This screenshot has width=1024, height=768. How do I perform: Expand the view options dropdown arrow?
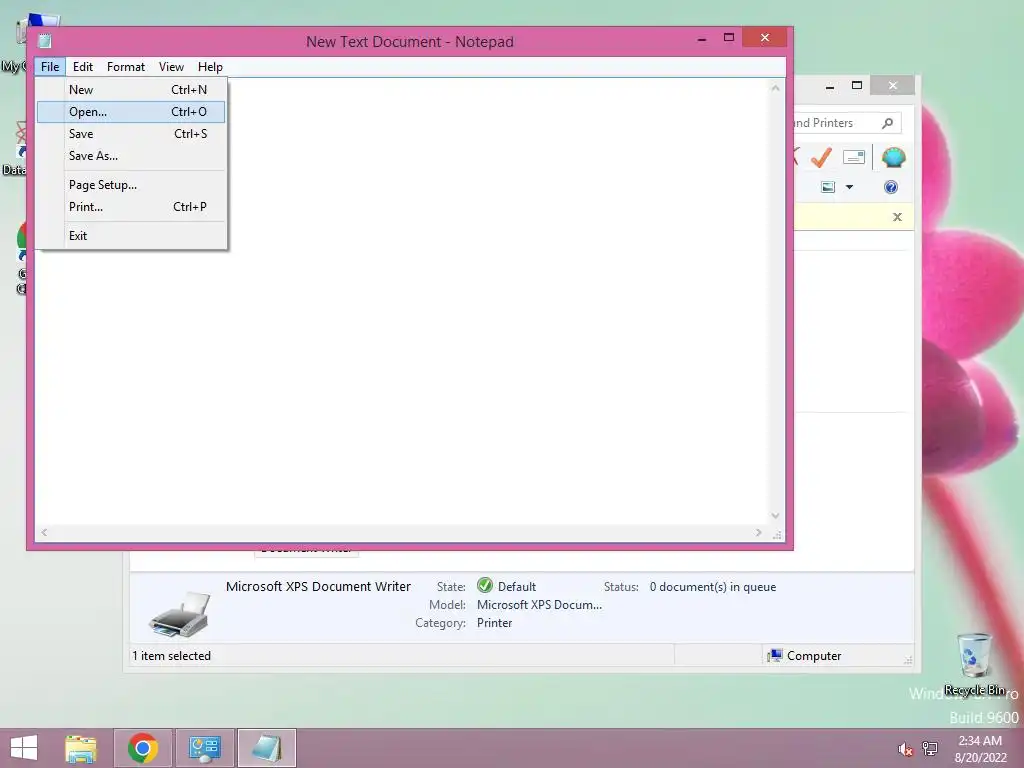click(850, 187)
